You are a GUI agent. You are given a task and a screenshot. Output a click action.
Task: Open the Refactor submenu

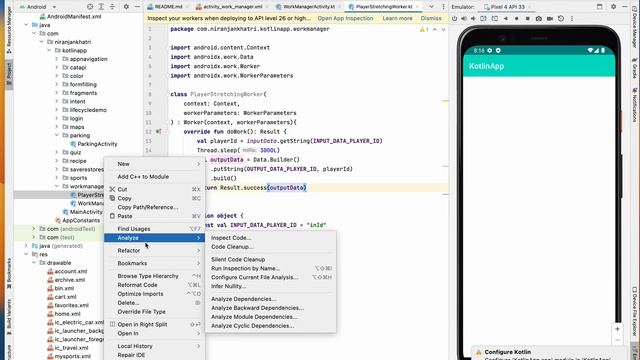(154, 250)
